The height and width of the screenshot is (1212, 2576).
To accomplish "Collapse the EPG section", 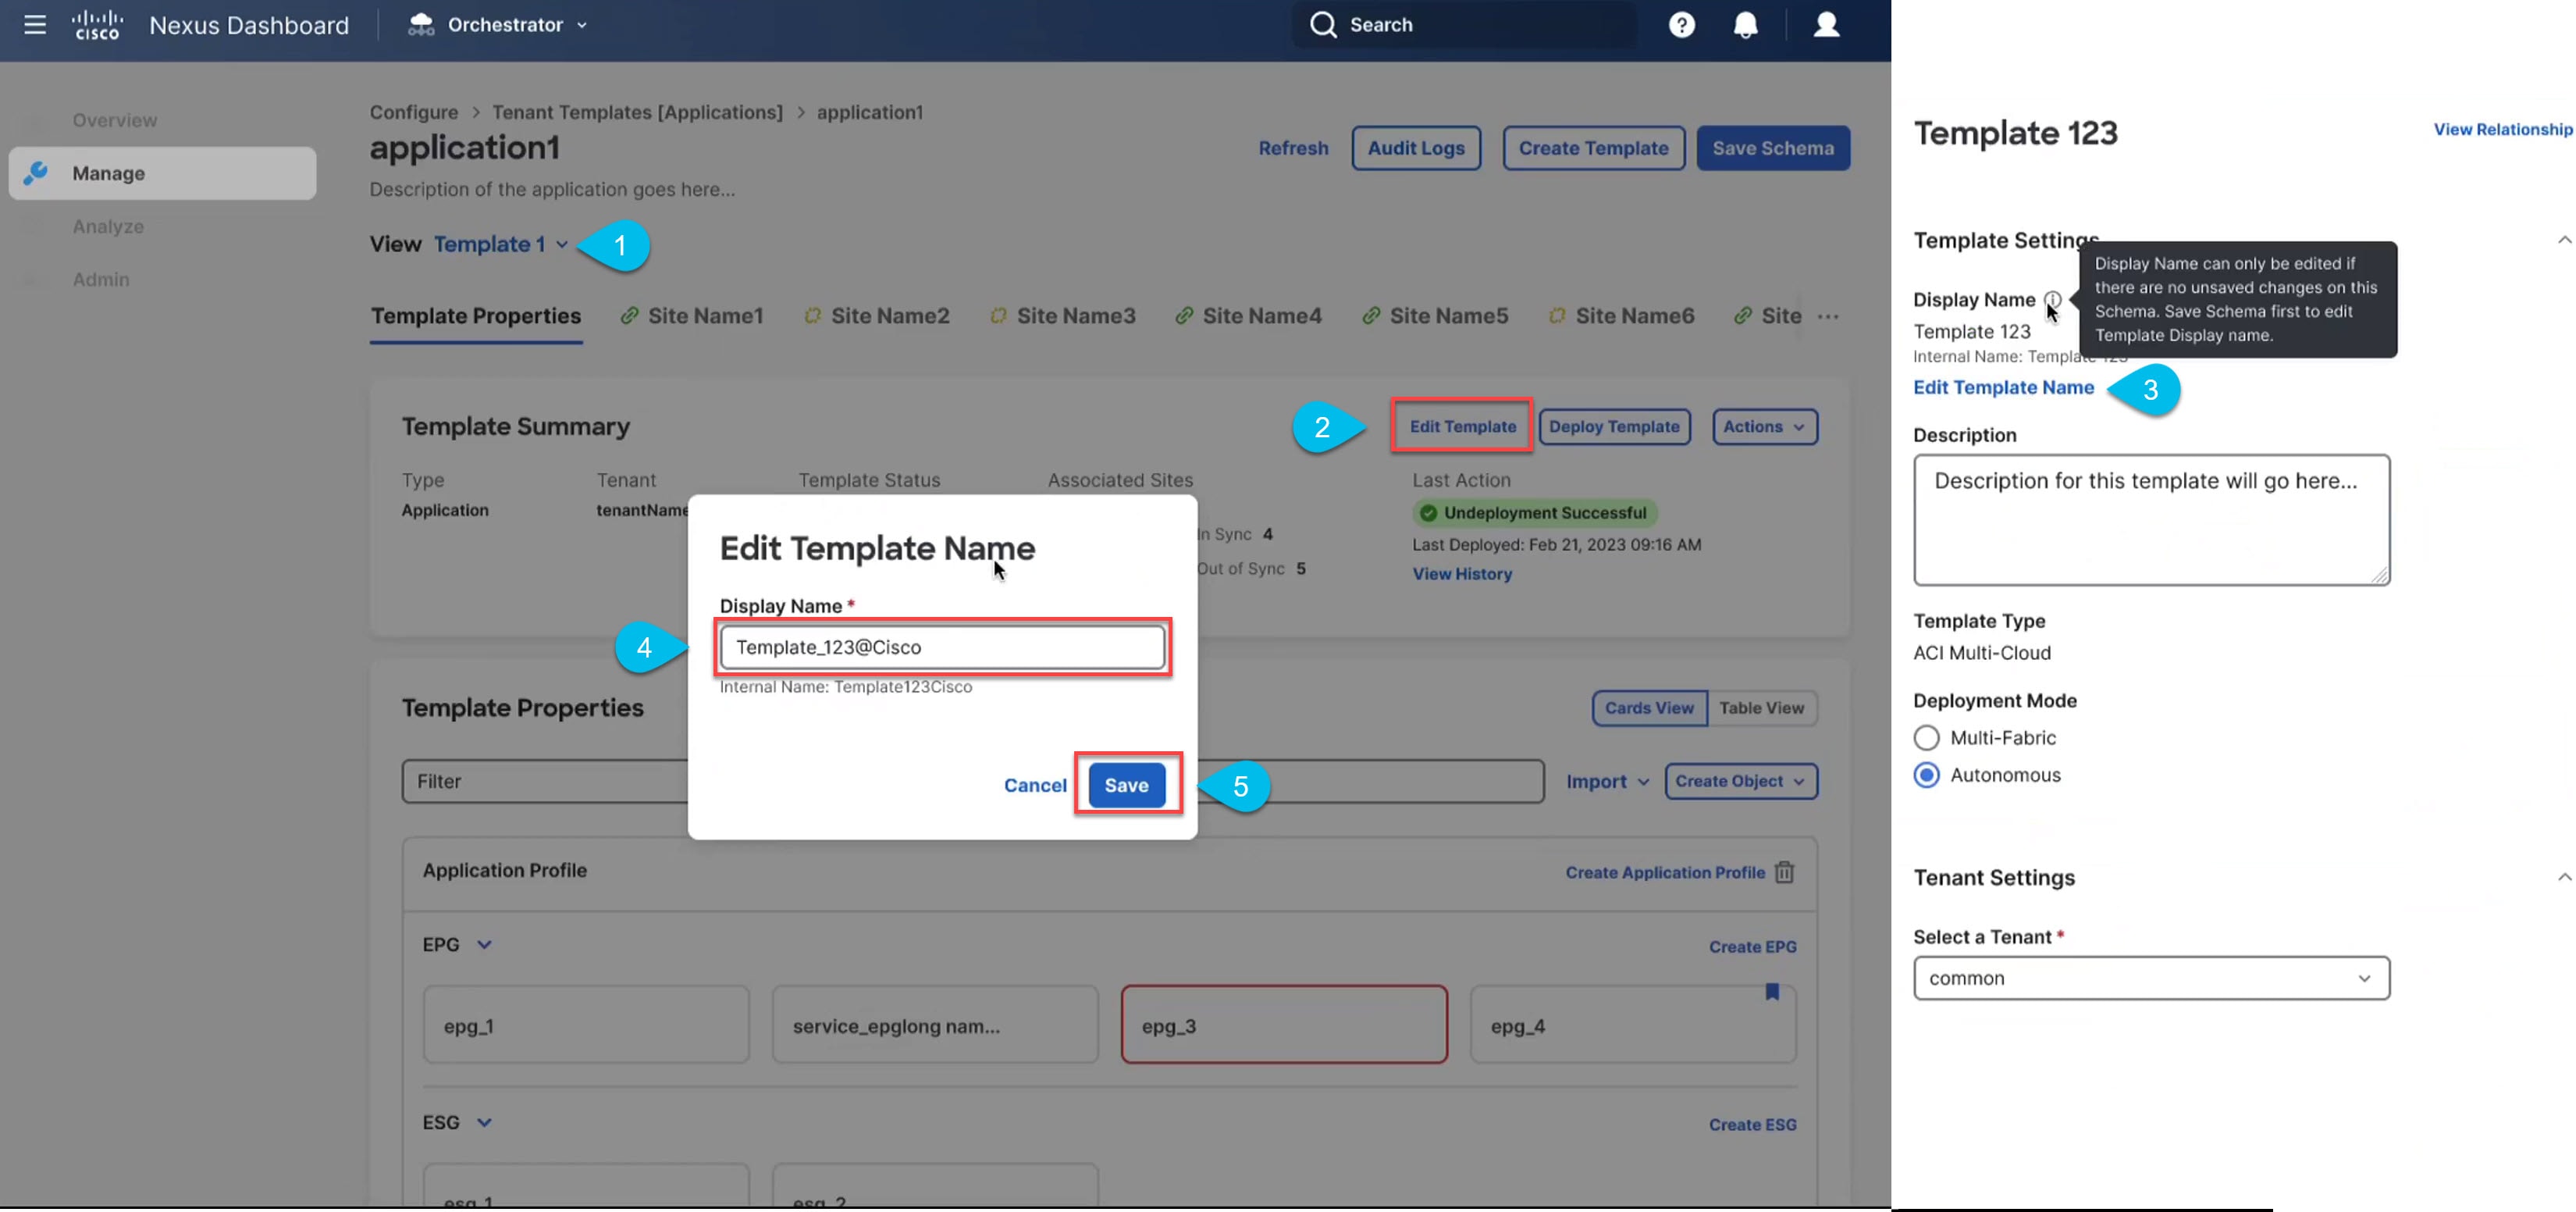I will (x=484, y=945).
